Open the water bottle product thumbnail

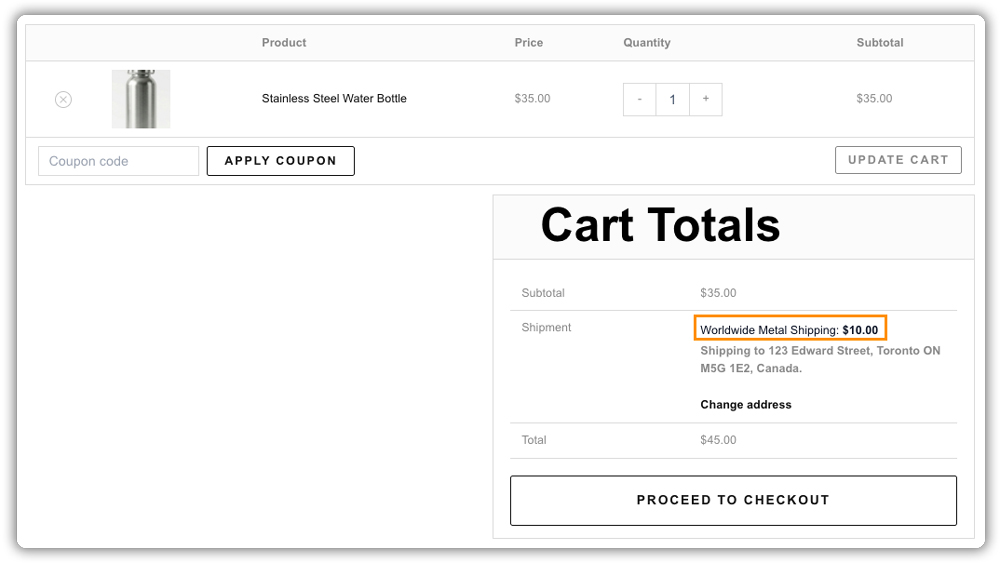141,99
